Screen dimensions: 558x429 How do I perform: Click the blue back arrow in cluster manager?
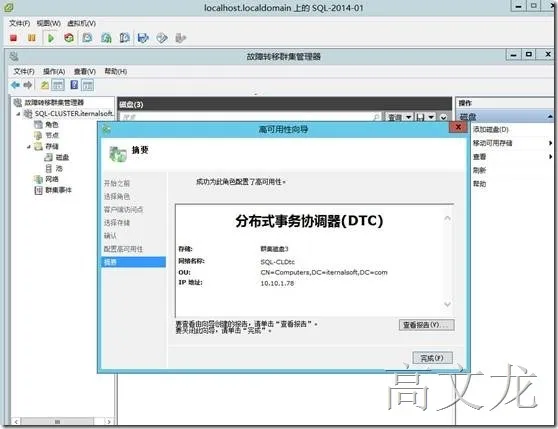pyautogui.click(x=15, y=85)
